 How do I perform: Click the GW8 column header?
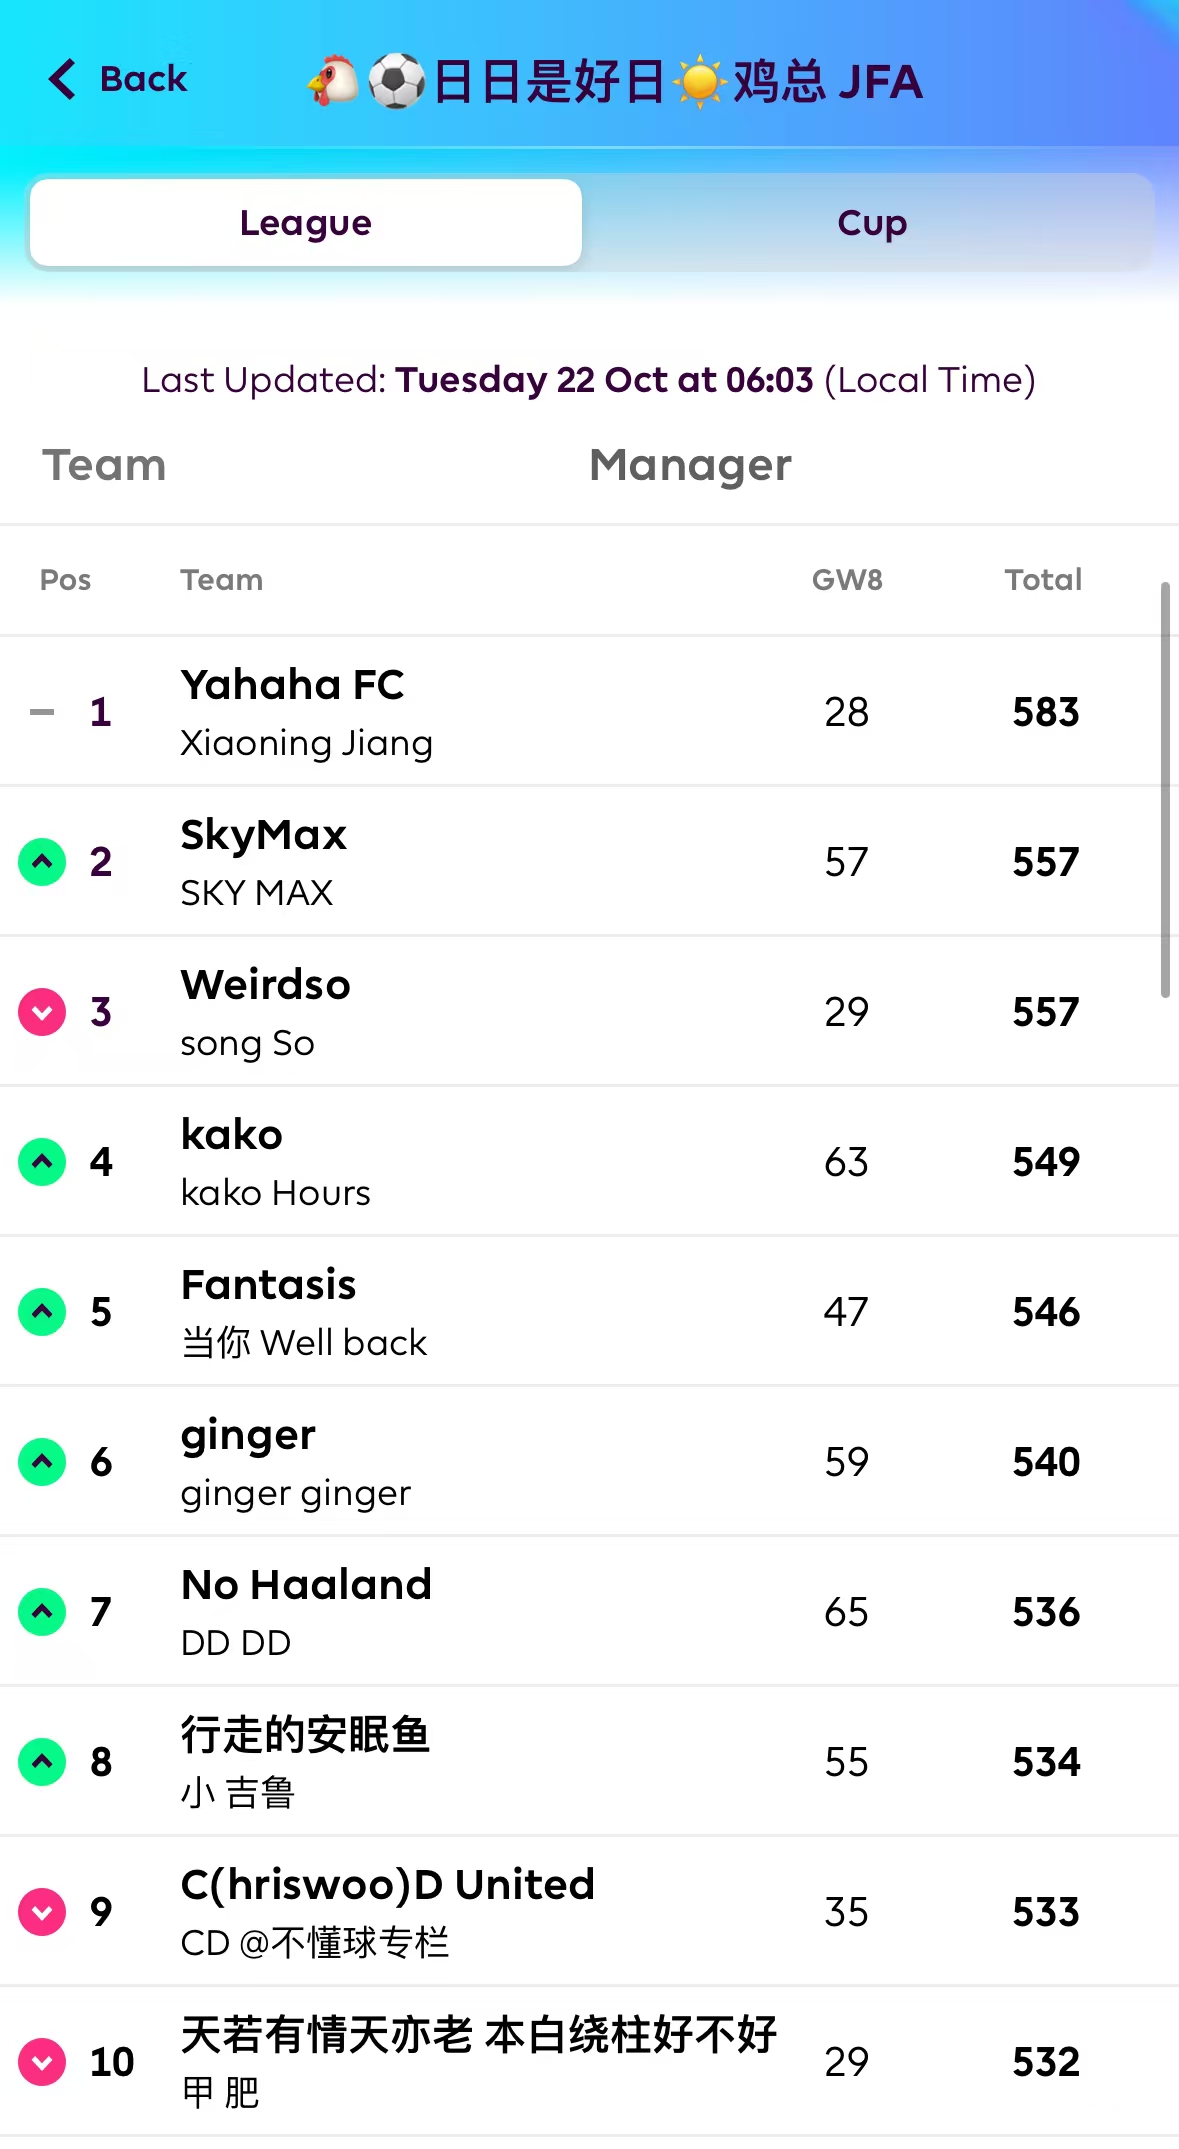click(x=847, y=580)
